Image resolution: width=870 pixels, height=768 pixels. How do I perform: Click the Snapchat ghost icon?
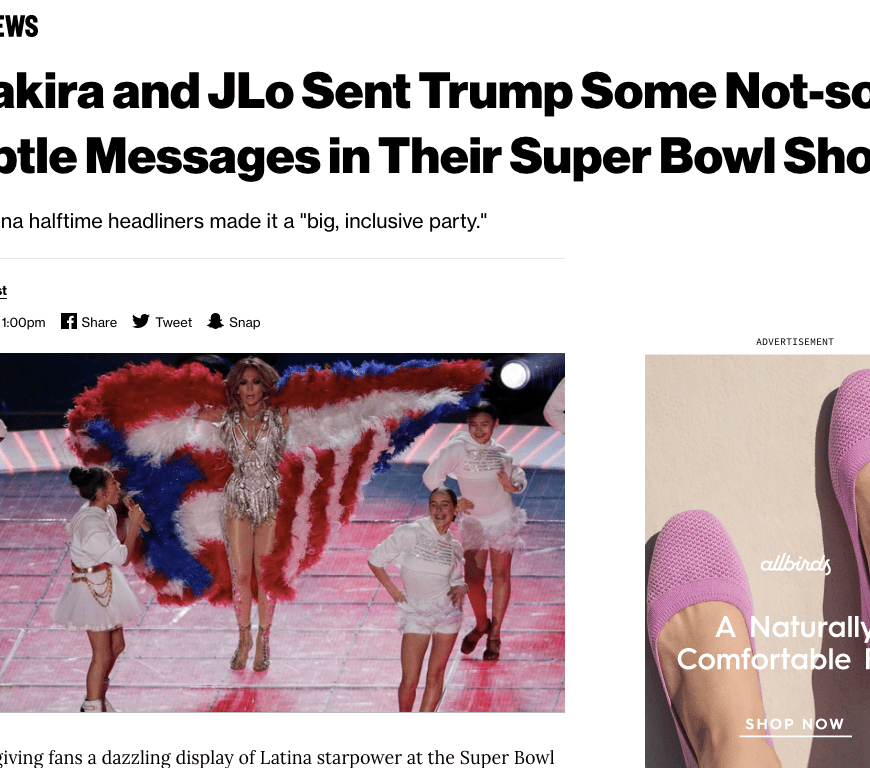(x=215, y=321)
